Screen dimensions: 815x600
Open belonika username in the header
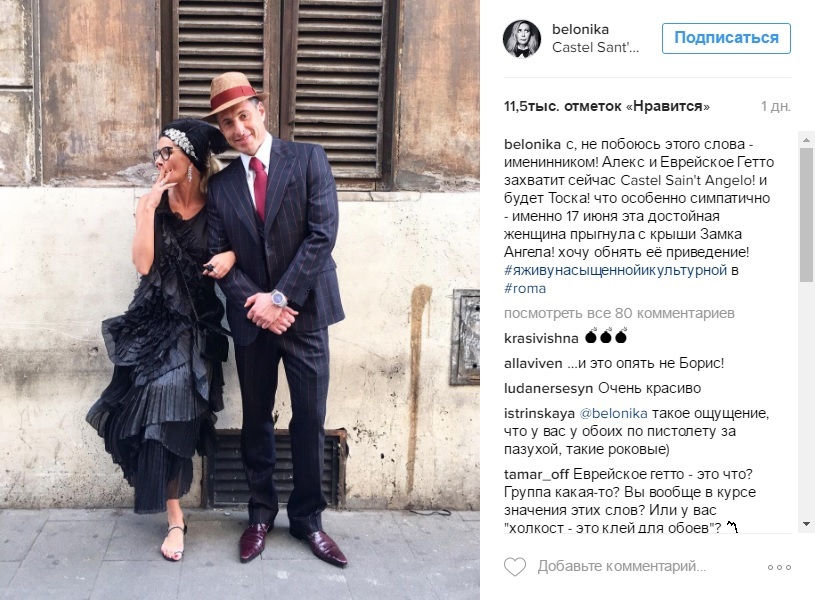click(580, 29)
